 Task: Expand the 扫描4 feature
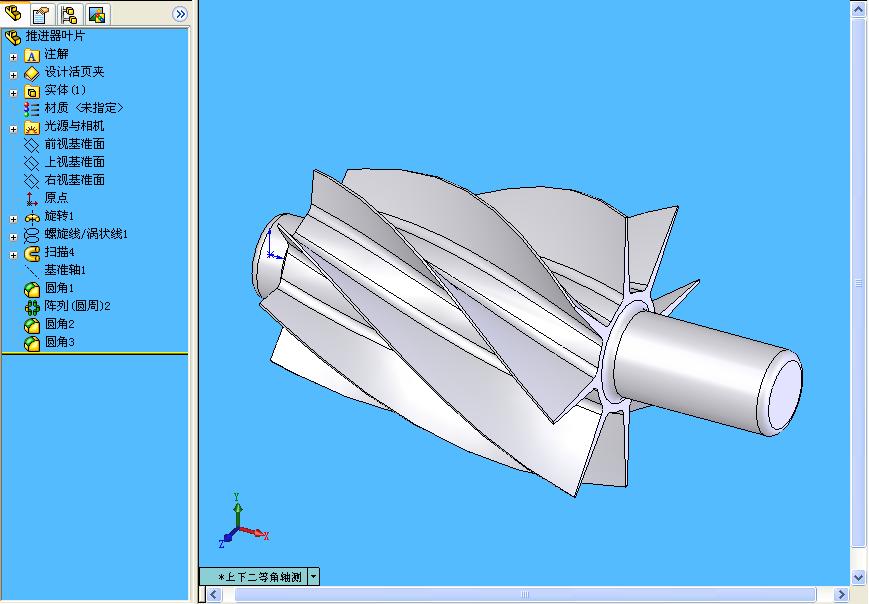[x=13, y=255]
